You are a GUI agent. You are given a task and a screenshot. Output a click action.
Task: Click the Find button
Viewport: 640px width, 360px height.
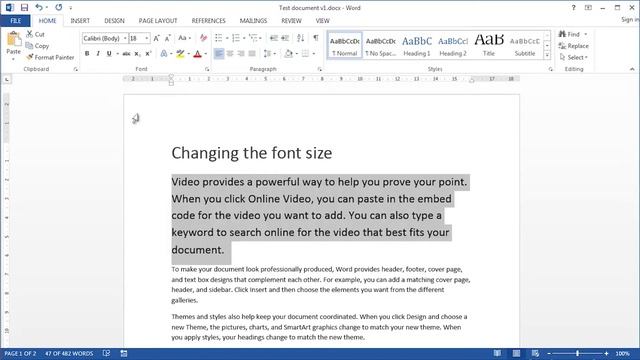[x=569, y=35]
